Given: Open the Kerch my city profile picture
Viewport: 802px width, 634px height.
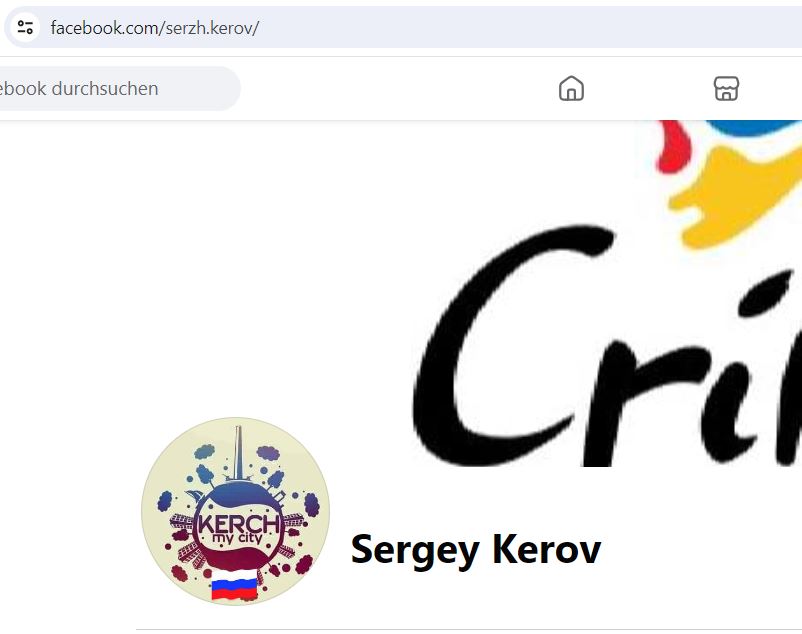Looking at the screenshot, I should pyautogui.click(x=235, y=511).
